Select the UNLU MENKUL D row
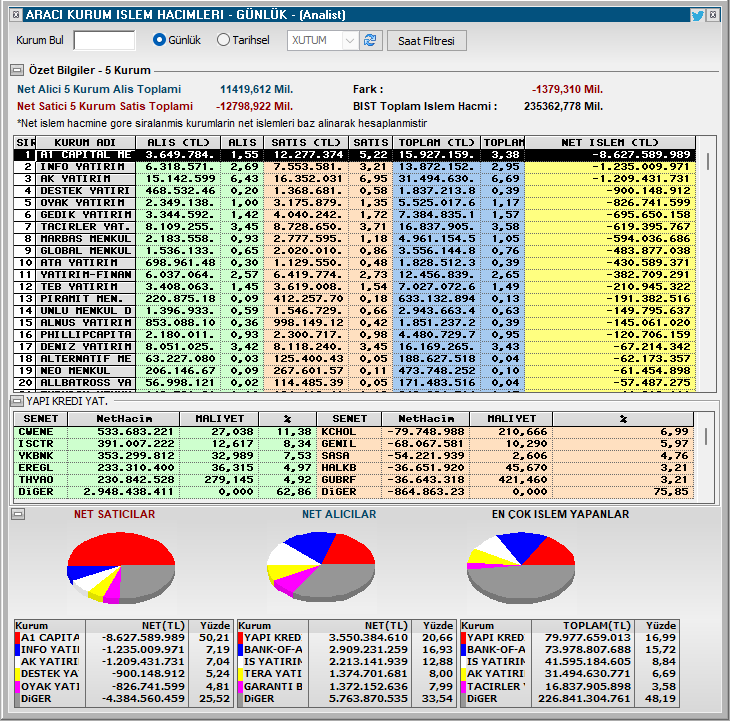Viewport: 730px width, 721px height. [x=355, y=311]
